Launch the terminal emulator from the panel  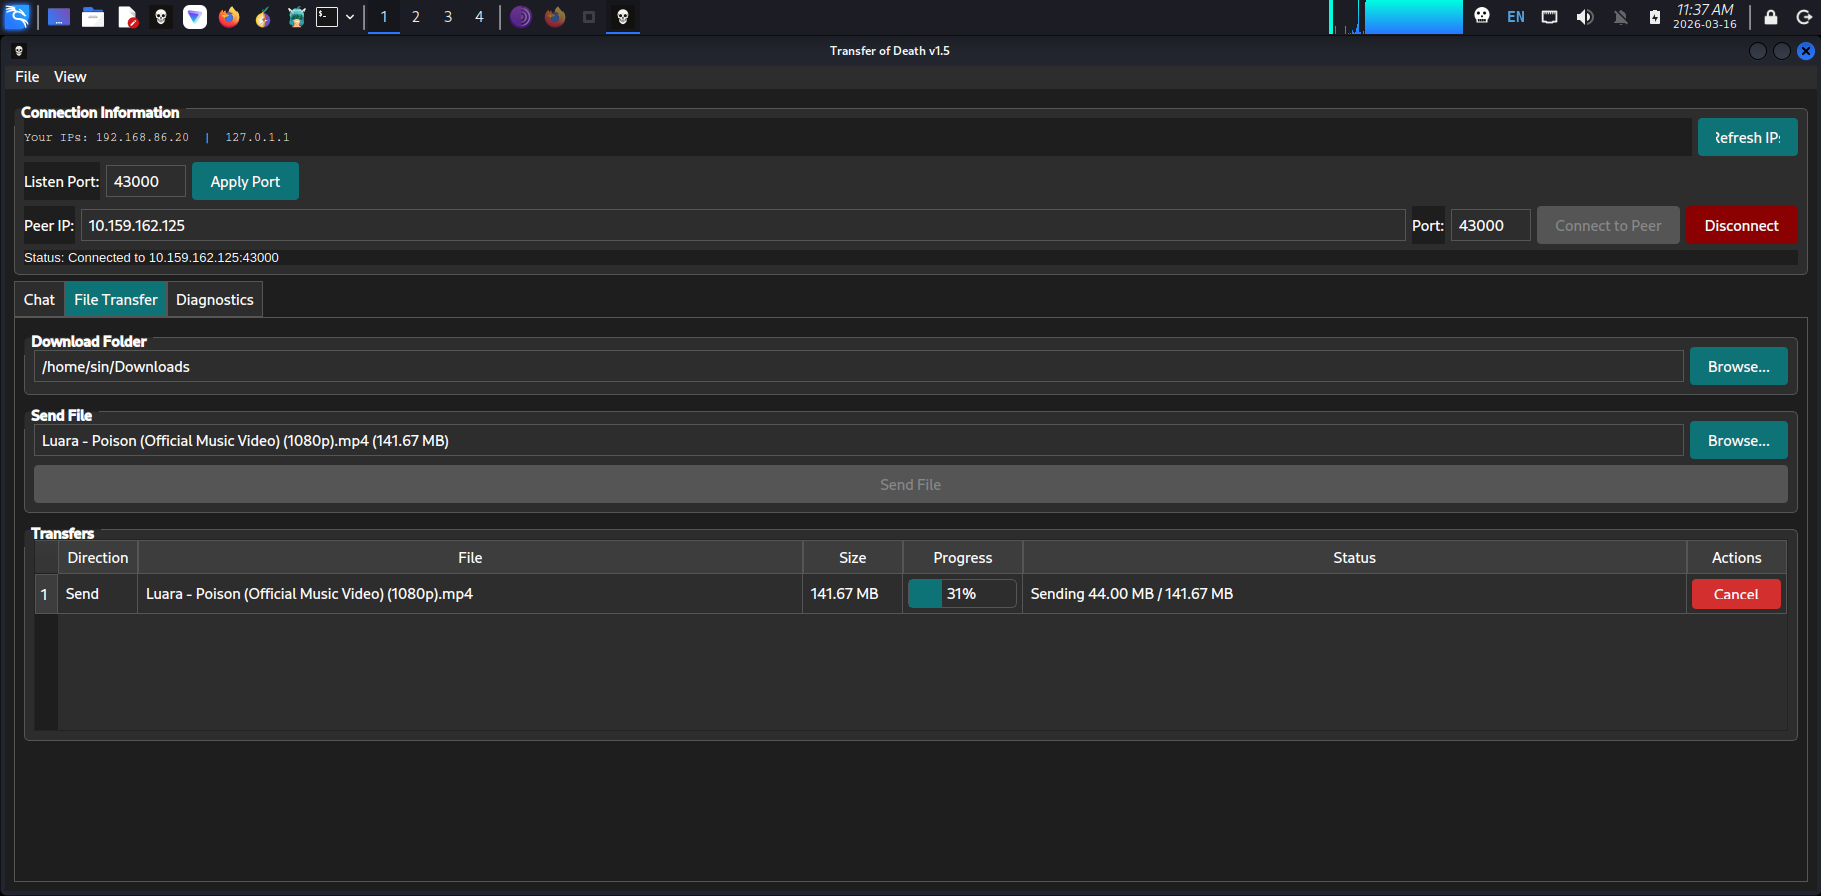pyautogui.click(x=327, y=17)
